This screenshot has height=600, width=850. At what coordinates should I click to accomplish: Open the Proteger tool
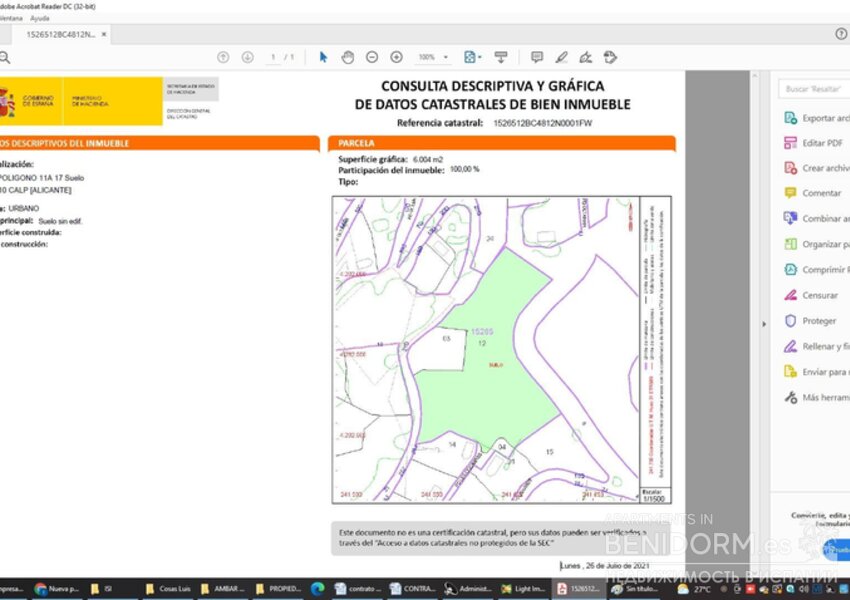(819, 321)
